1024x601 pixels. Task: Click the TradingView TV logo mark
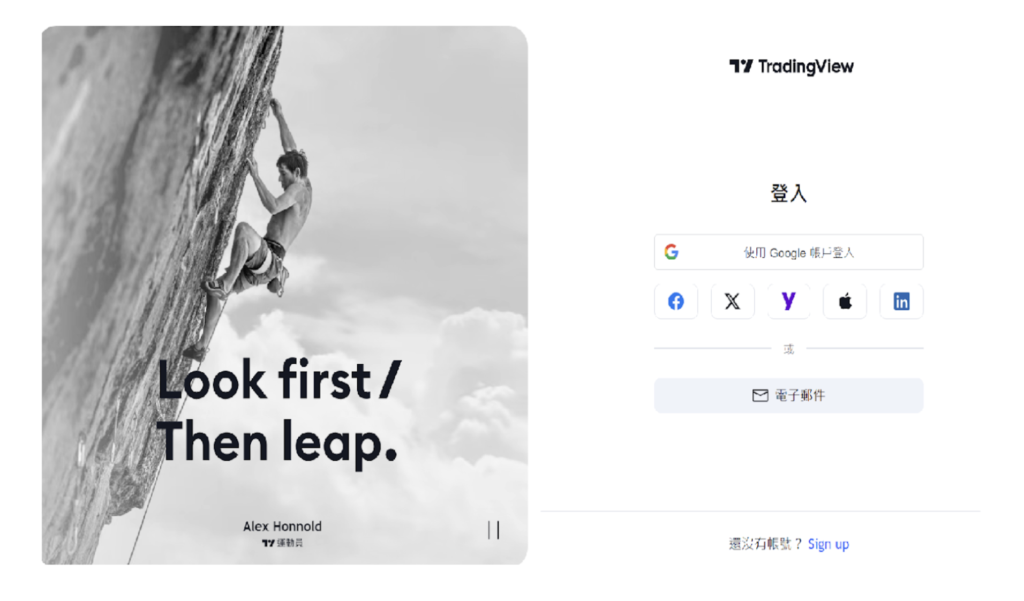click(741, 66)
